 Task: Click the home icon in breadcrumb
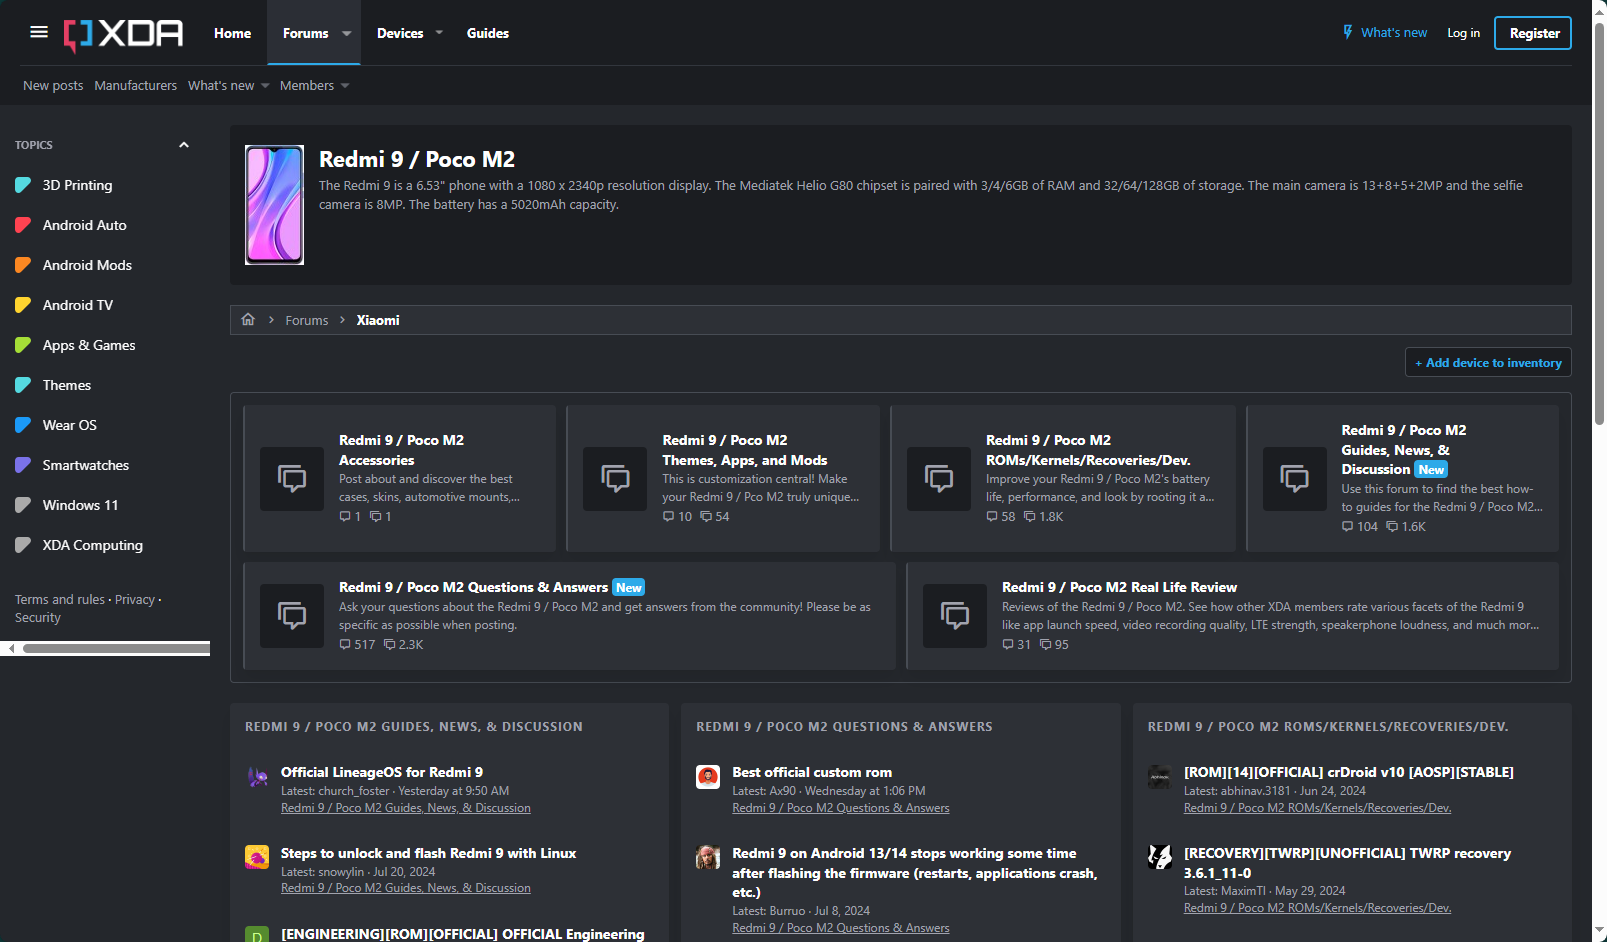(x=248, y=320)
